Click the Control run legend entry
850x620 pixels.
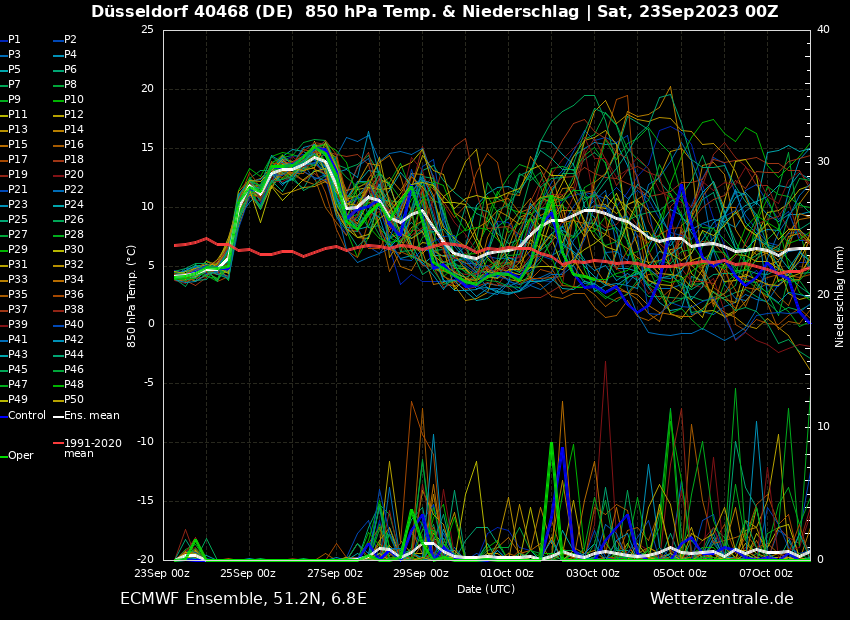pyautogui.click(x=27, y=415)
